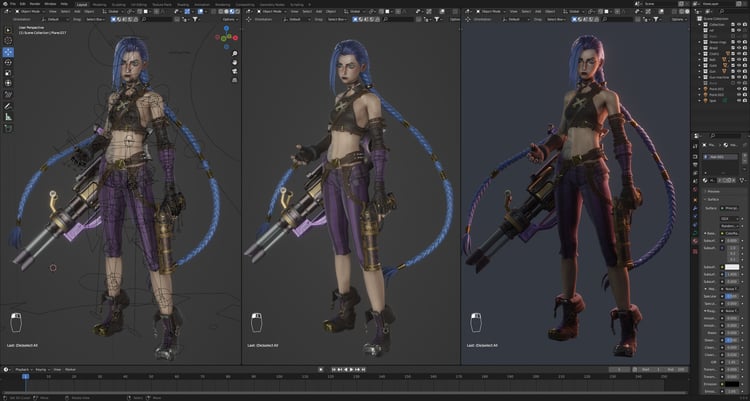The width and height of the screenshot is (750, 401).
Task: Expand the Spot light outliner row
Action: tap(699, 100)
